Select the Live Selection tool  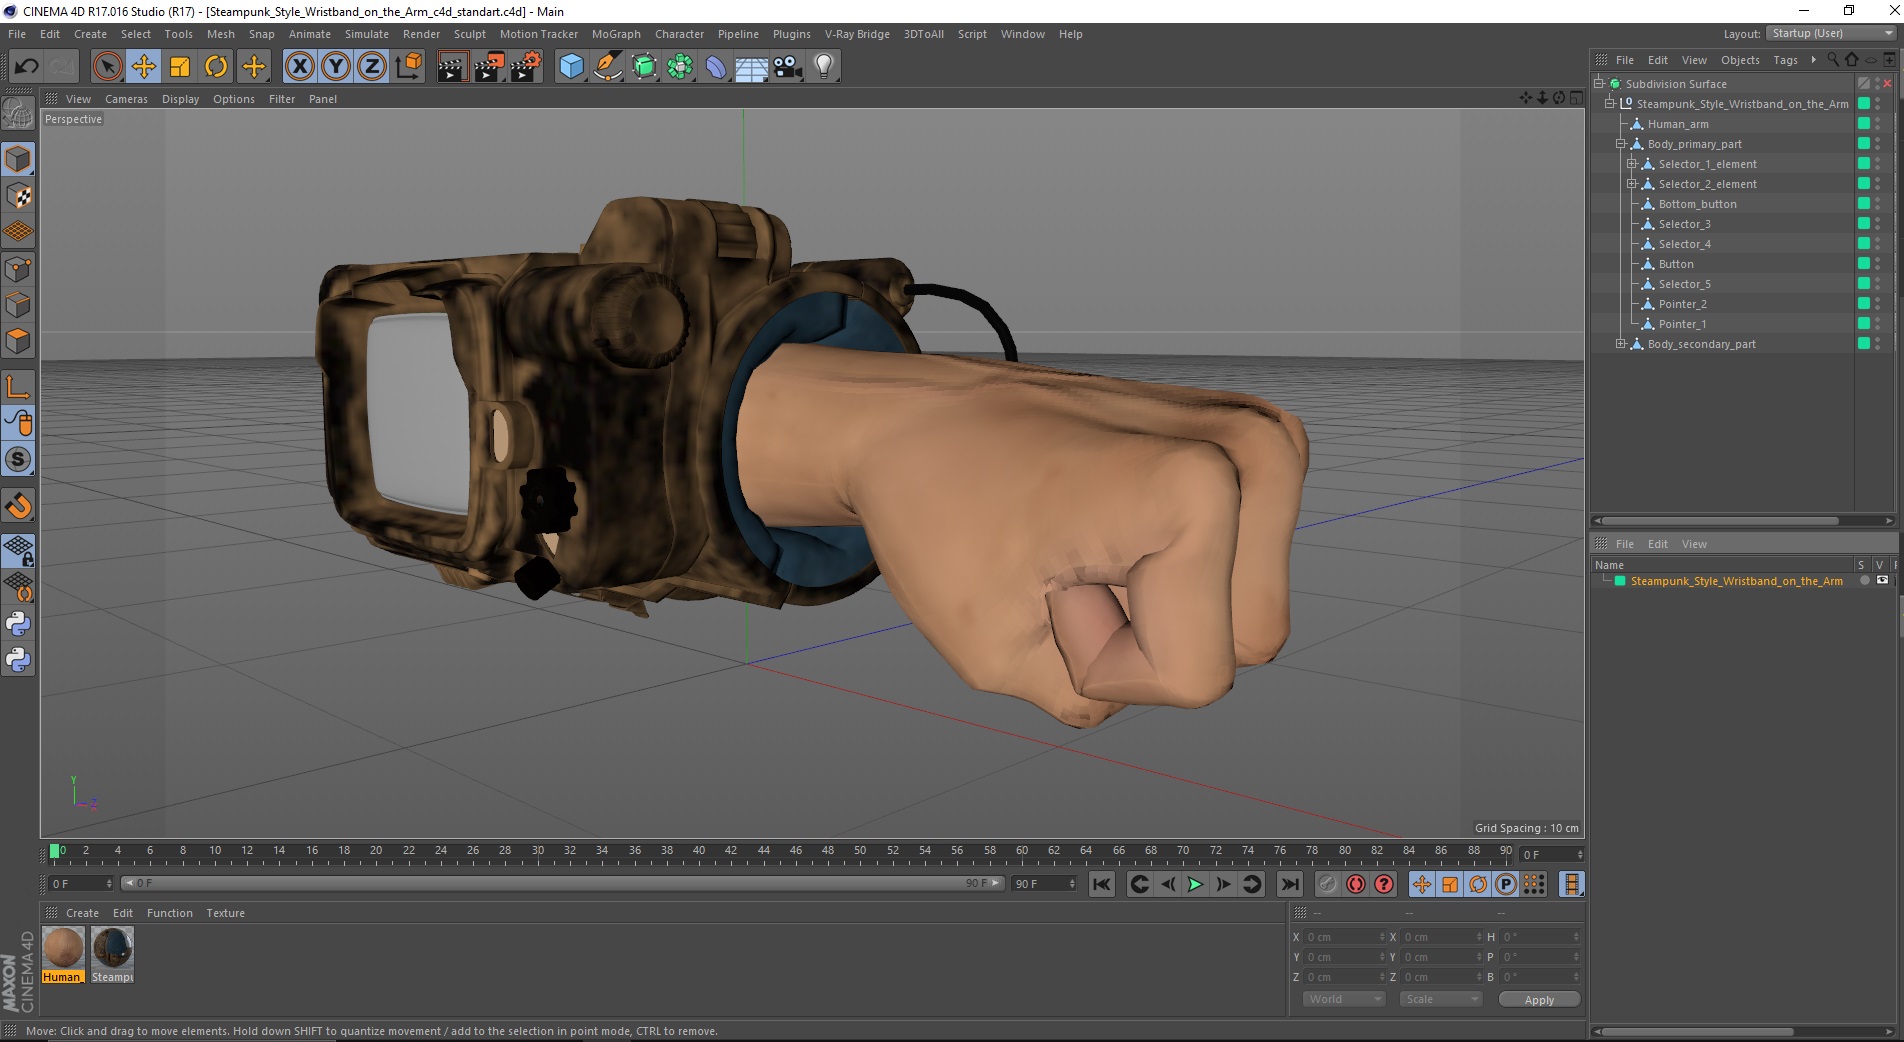pyautogui.click(x=107, y=67)
